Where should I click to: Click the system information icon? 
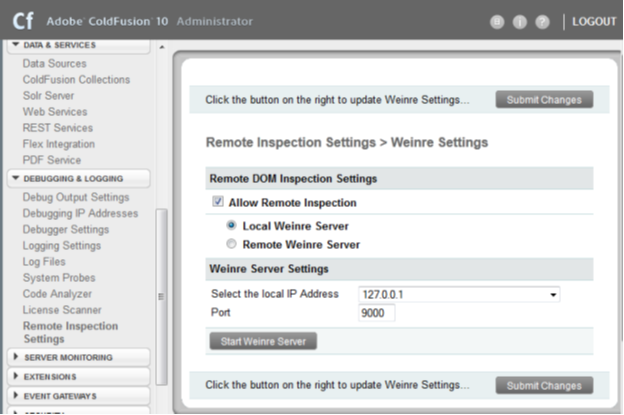pyautogui.click(x=519, y=22)
